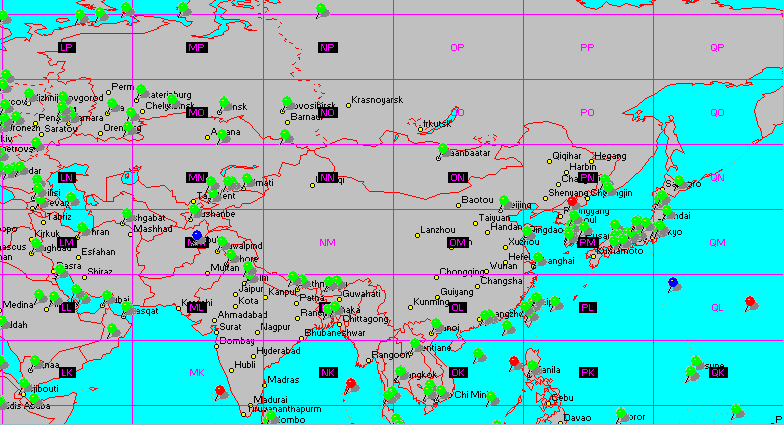
Task: Click the red pin near Shenyang
Action: [x=572, y=202]
